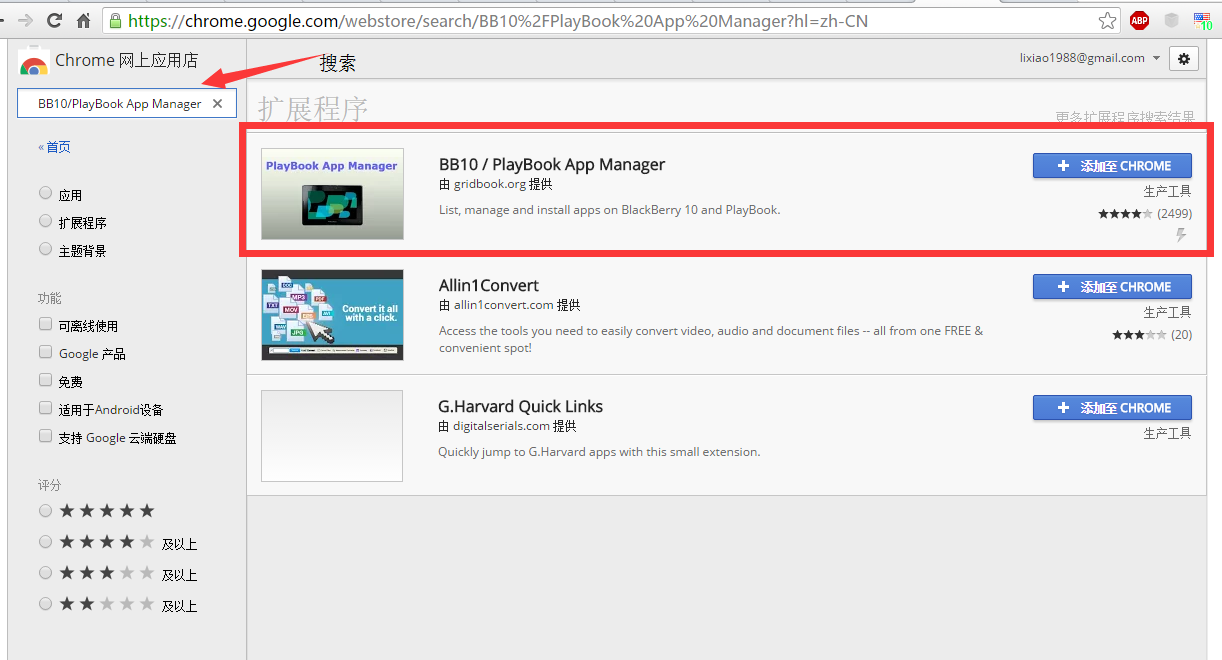1222x660 pixels.
Task: Check the 免费 filter
Action: click(x=45, y=380)
